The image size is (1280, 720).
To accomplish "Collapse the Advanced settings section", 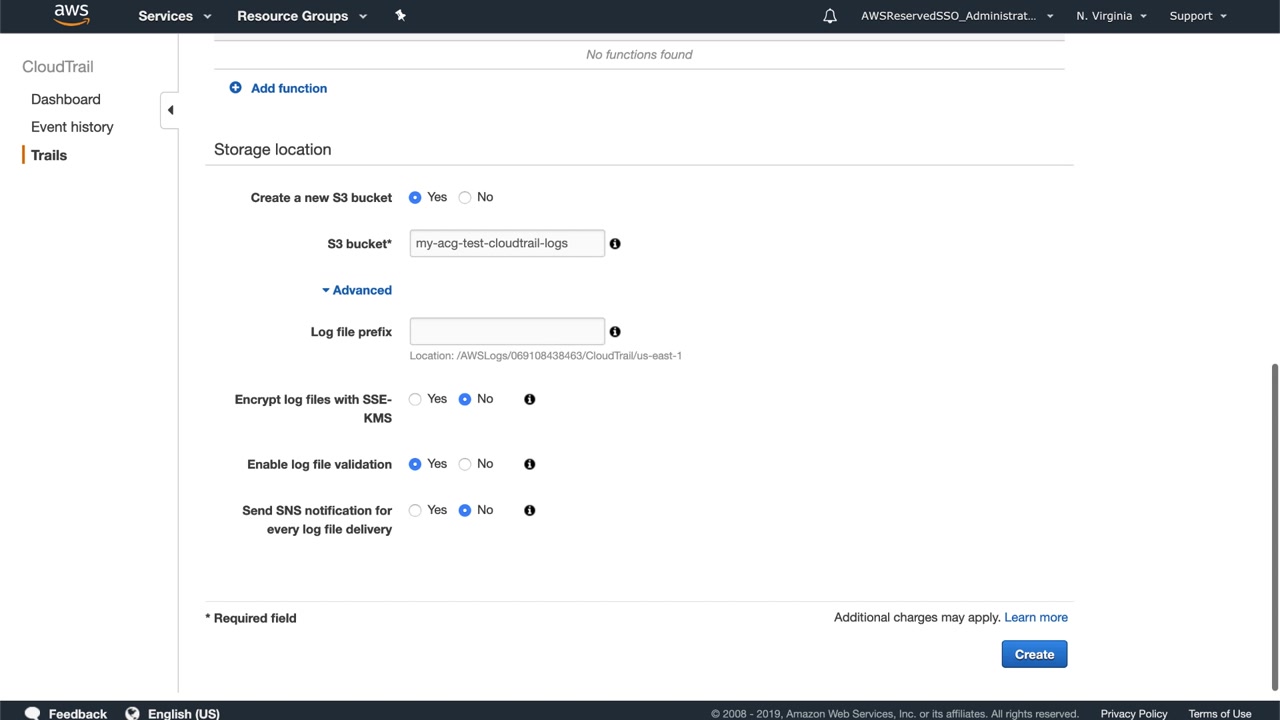I will pyautogui.click(x=357, y=291).
